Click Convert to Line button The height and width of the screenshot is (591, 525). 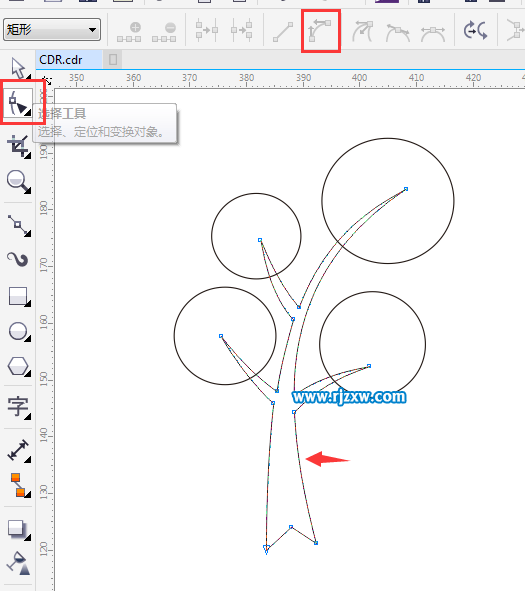[283, 32]
